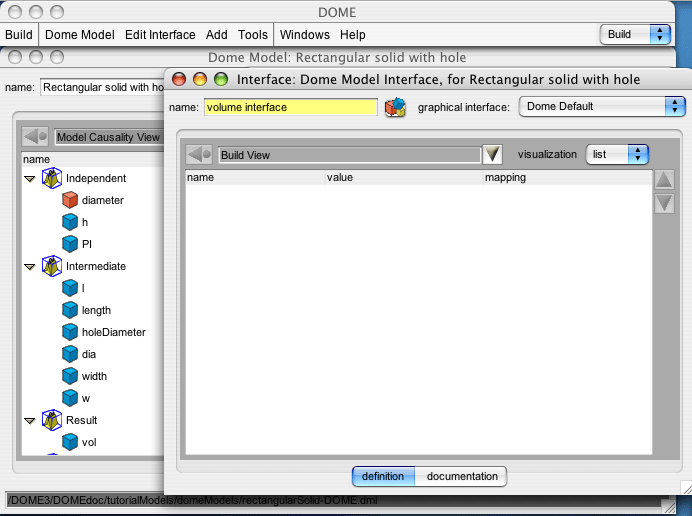Screen dimensions: 692x516
Task: Click the interface cubes icon beside name field
Action: click(395, 107)
